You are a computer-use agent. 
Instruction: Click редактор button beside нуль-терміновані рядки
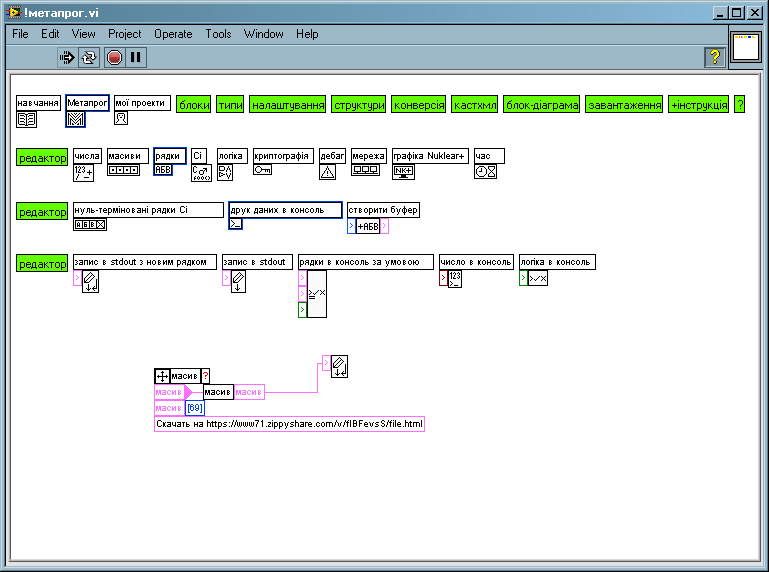pos(42,211)
